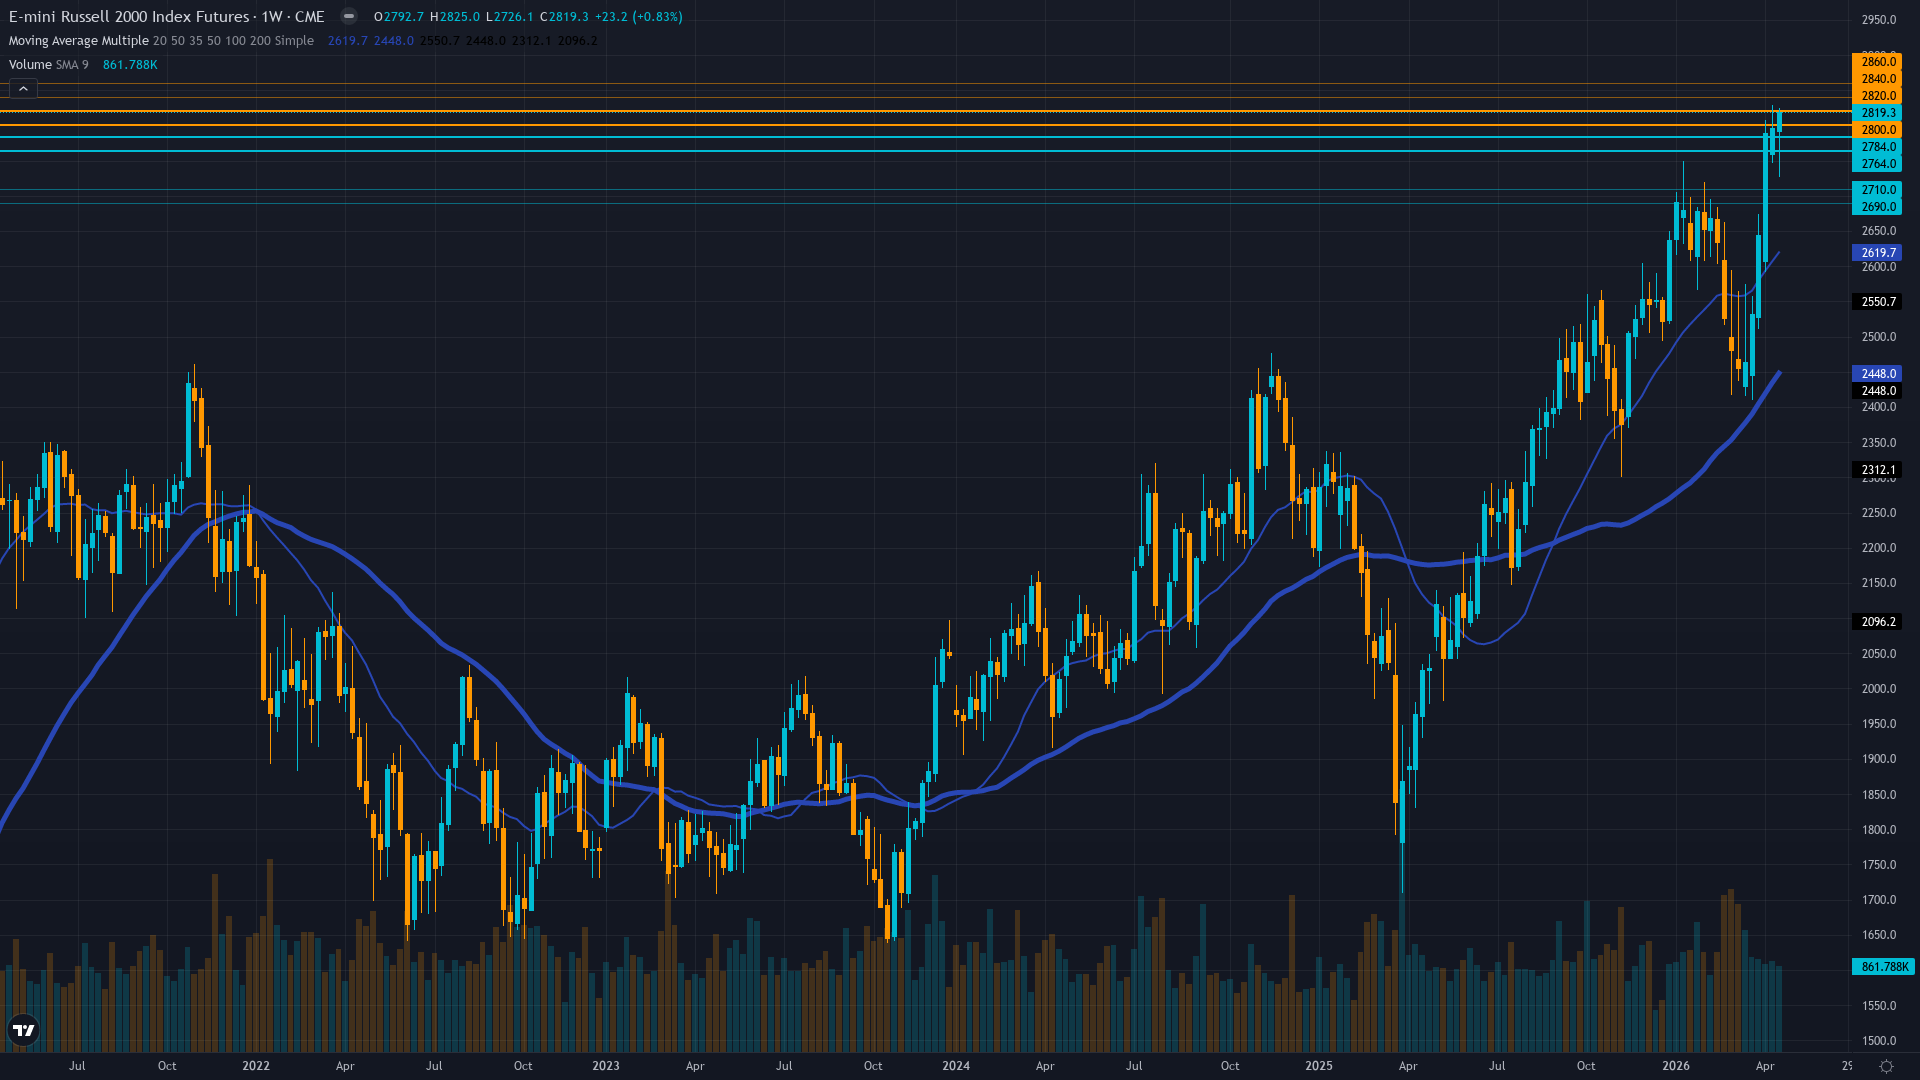Viewport: 1920px width, 1080px height.
Task: Click the blue 2448.0 price-axis label
Action: tap(1877, 374)
